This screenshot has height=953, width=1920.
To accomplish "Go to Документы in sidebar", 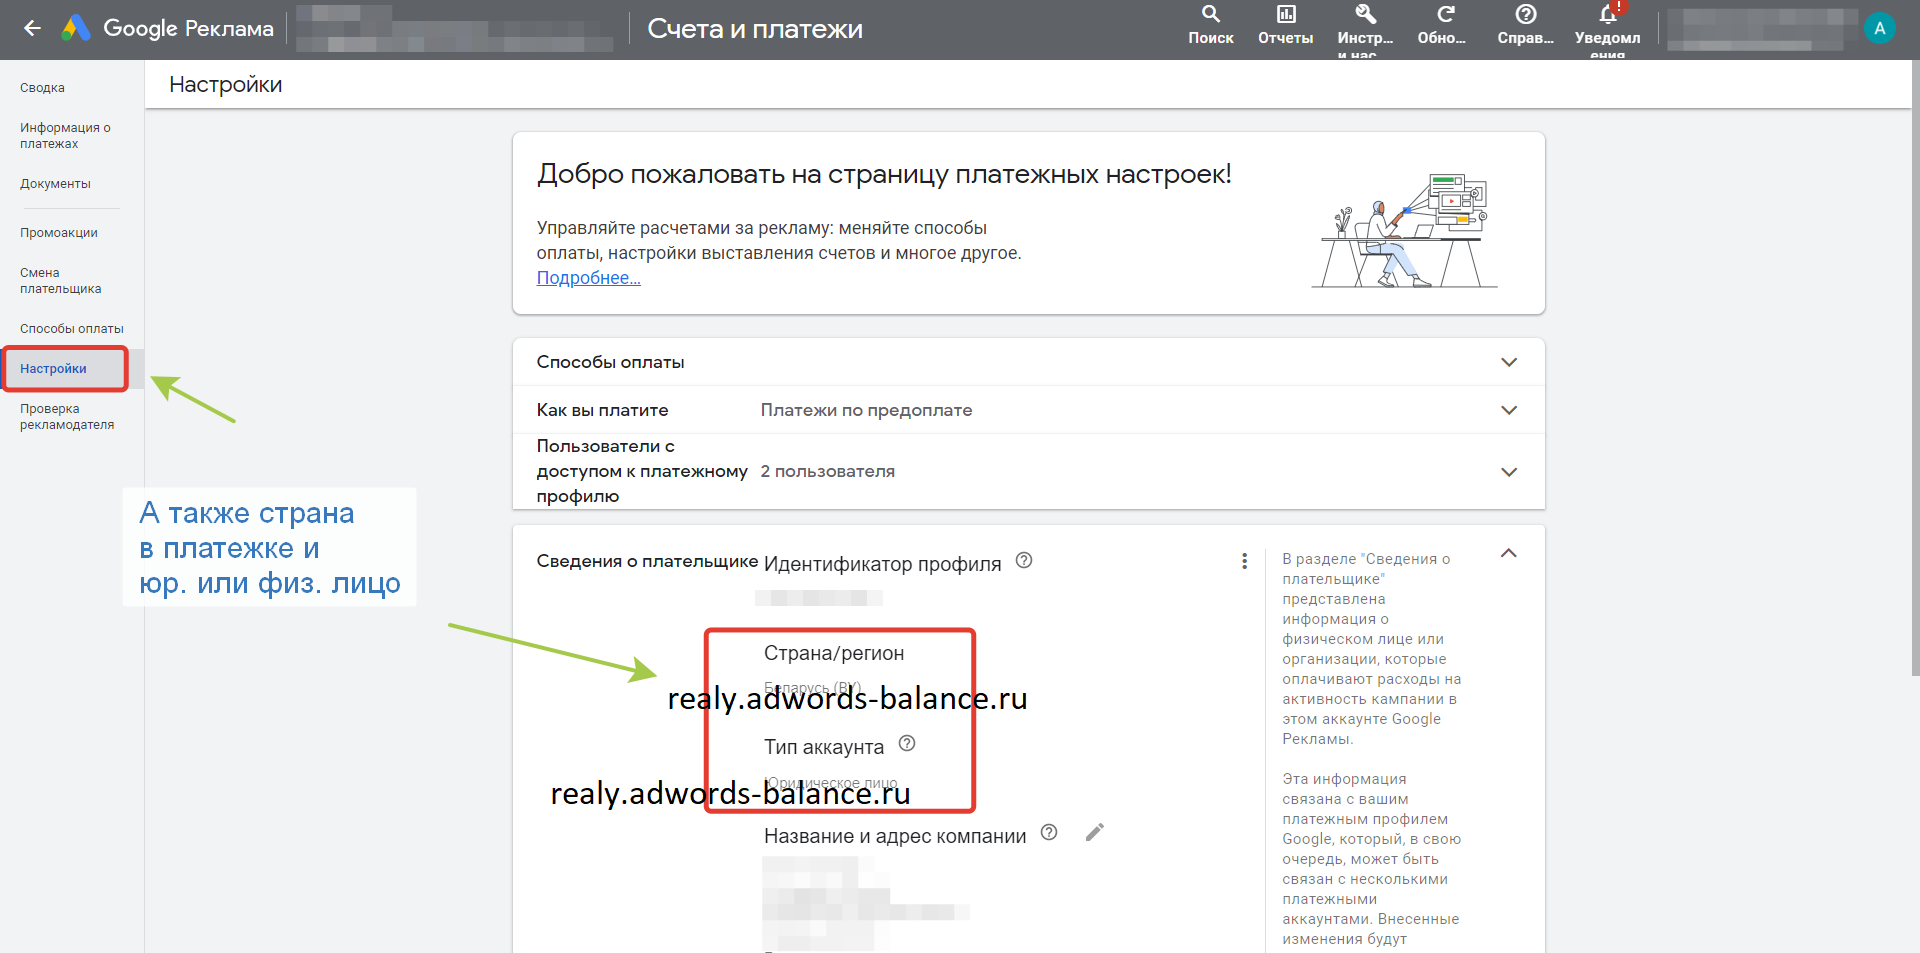I will [x=55, y=184].
